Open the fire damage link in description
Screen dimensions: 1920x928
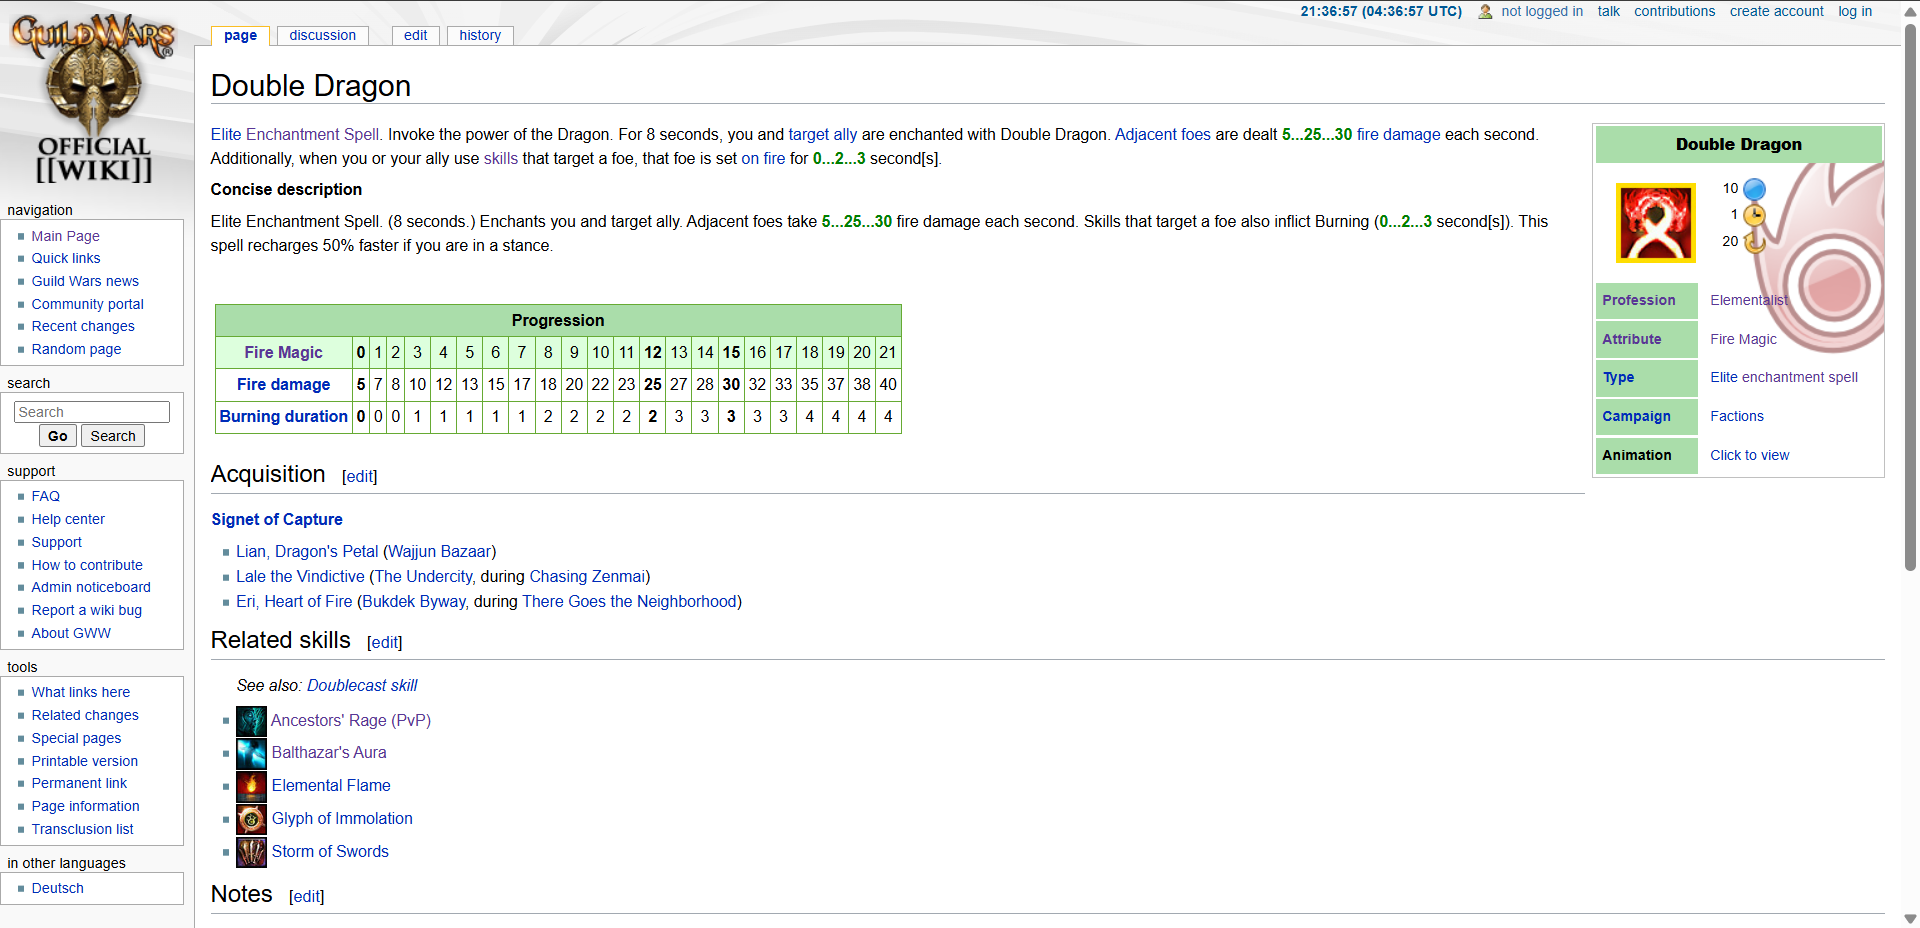[x=1398, y=134]
